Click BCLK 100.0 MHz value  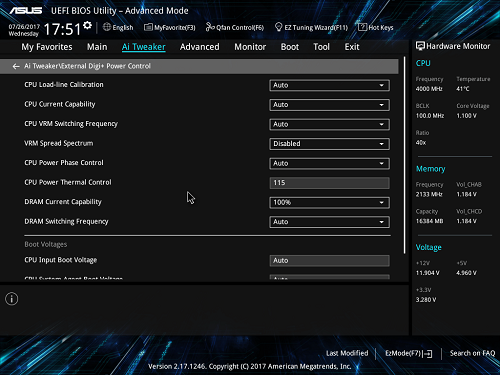(x=430, y=116)
